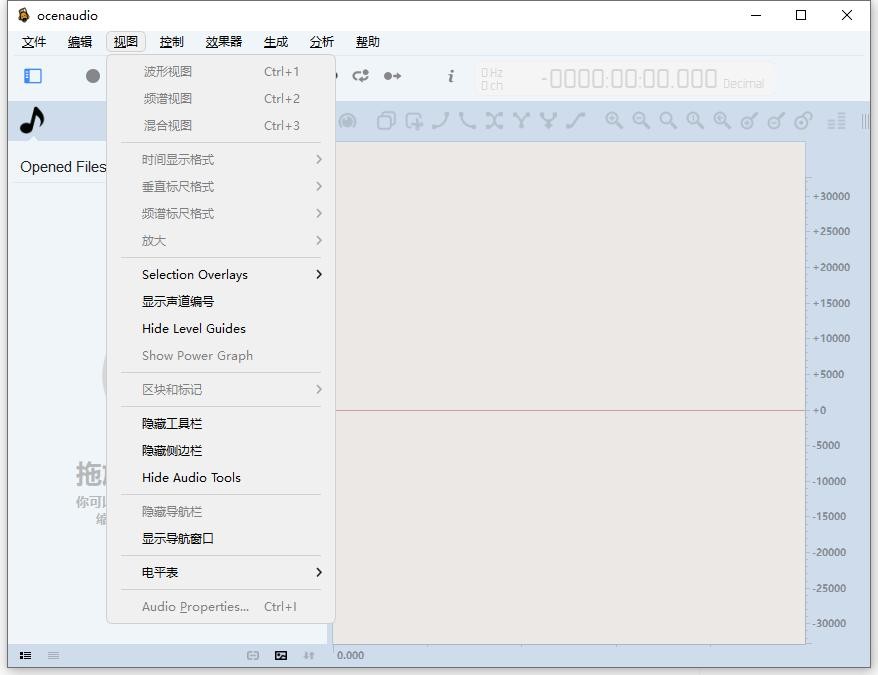Click the duplicate selection (two squares) icon

tap(386, 120)
